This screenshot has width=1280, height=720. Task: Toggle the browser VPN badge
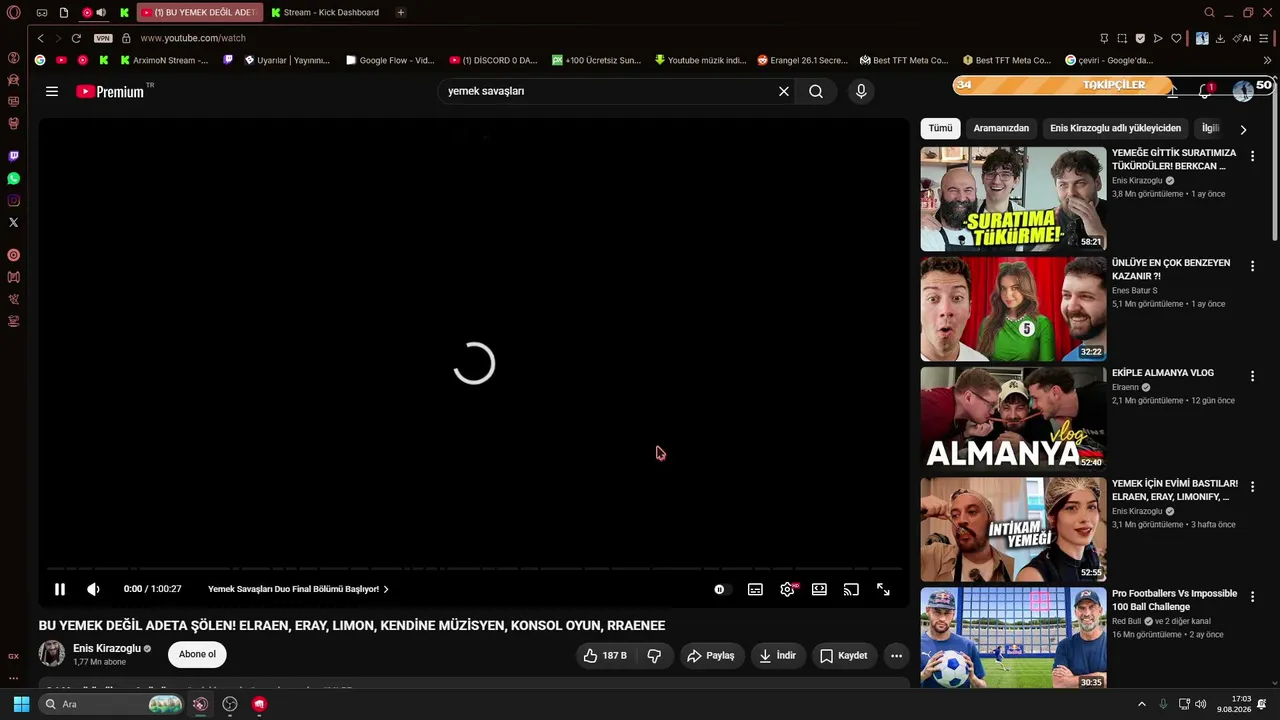click(103, 38)
